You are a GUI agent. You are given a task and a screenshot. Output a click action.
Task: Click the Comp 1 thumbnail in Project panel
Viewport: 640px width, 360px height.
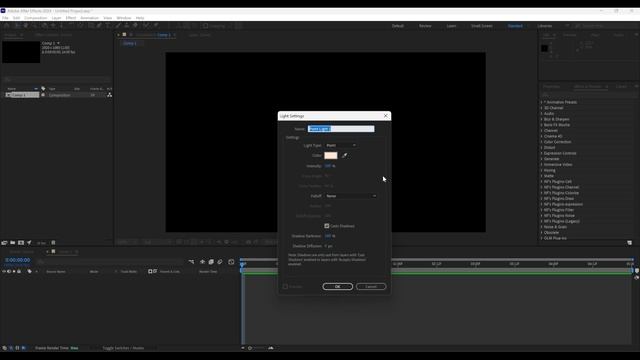21,52
